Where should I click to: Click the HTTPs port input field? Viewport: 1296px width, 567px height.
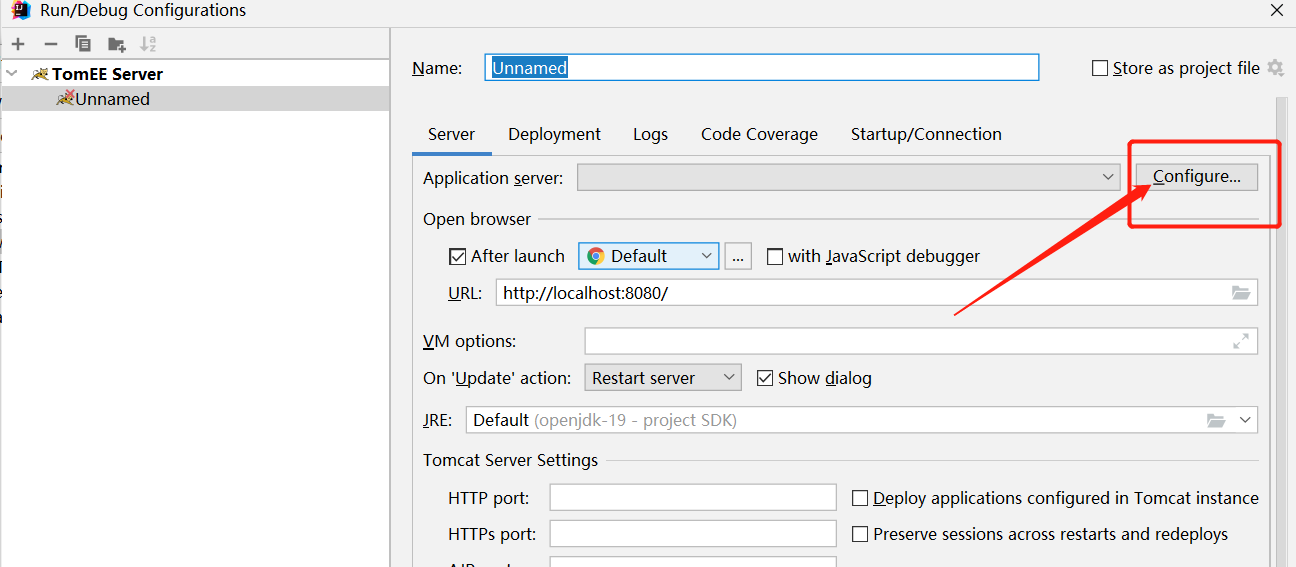coord(693,534)
